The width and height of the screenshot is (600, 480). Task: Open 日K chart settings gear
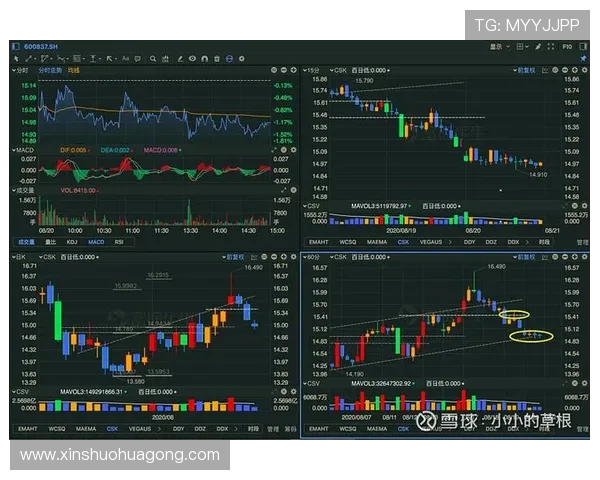[x=293, y=257]
